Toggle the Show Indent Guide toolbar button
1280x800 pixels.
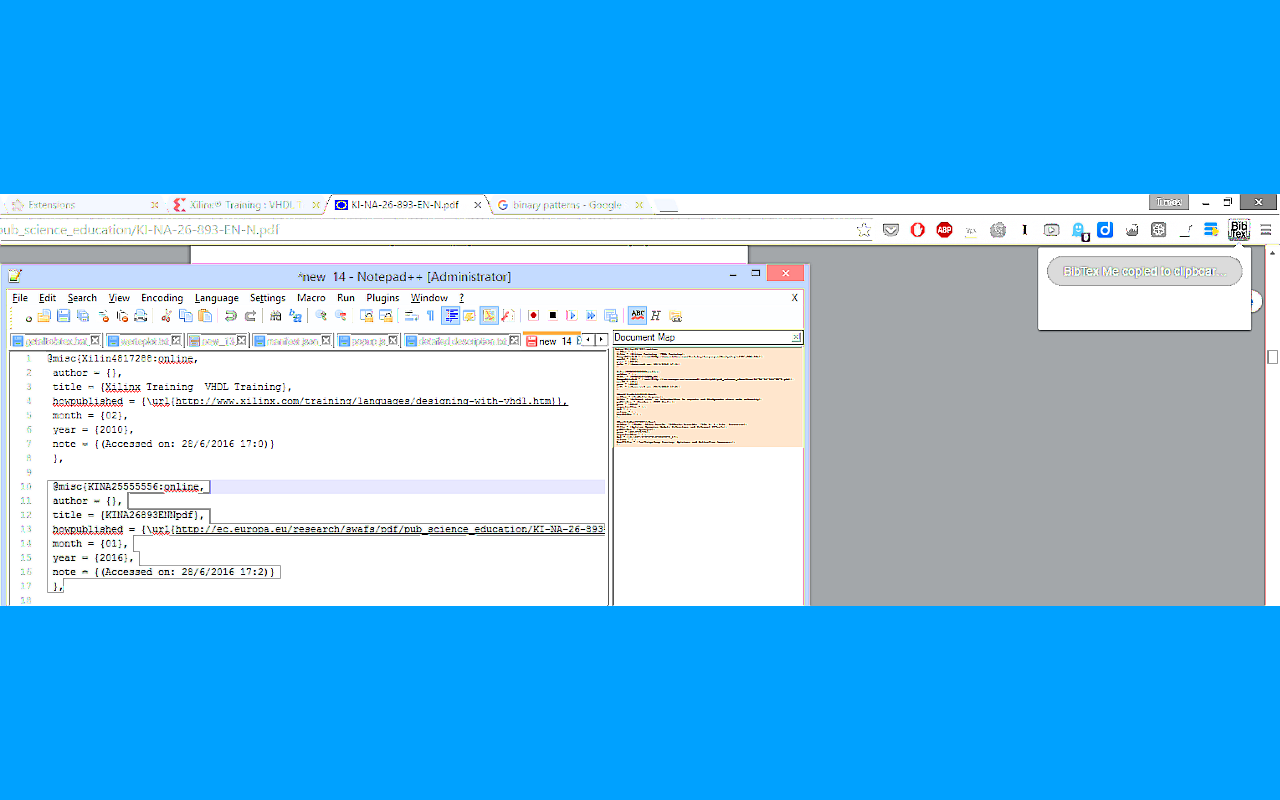pyautogui.click(x=450, y=316)
